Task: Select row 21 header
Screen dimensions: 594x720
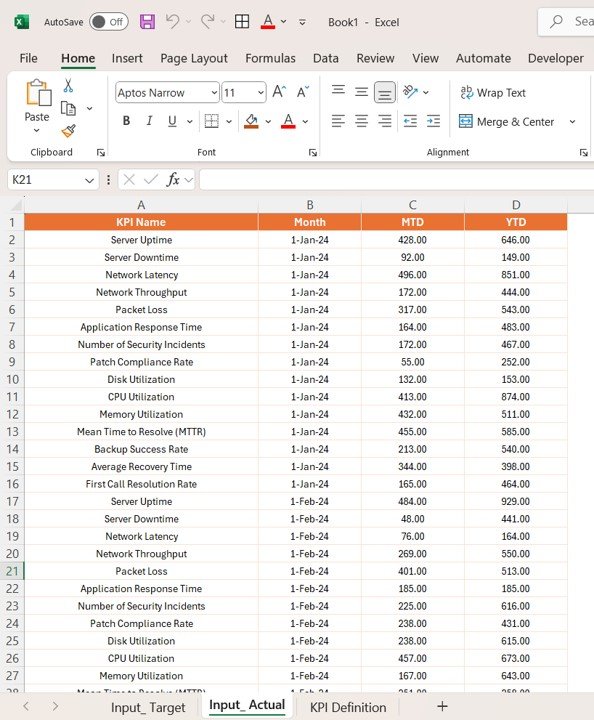Action: point(12,571)
